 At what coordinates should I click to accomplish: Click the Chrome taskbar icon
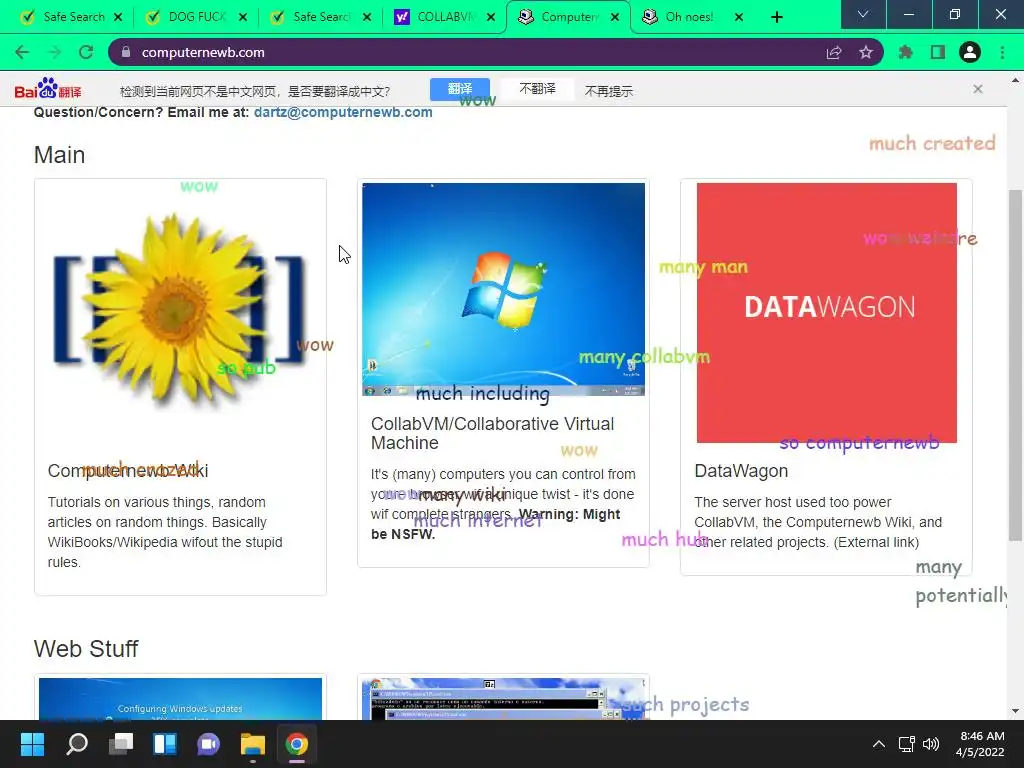[296, 744]
